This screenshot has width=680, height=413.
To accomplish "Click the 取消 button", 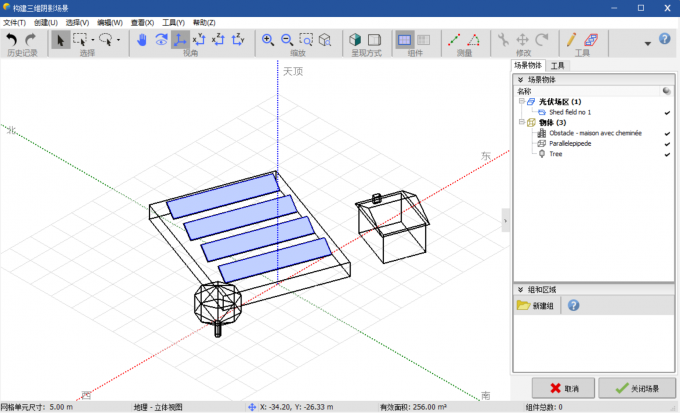I will tap(563, 388).
